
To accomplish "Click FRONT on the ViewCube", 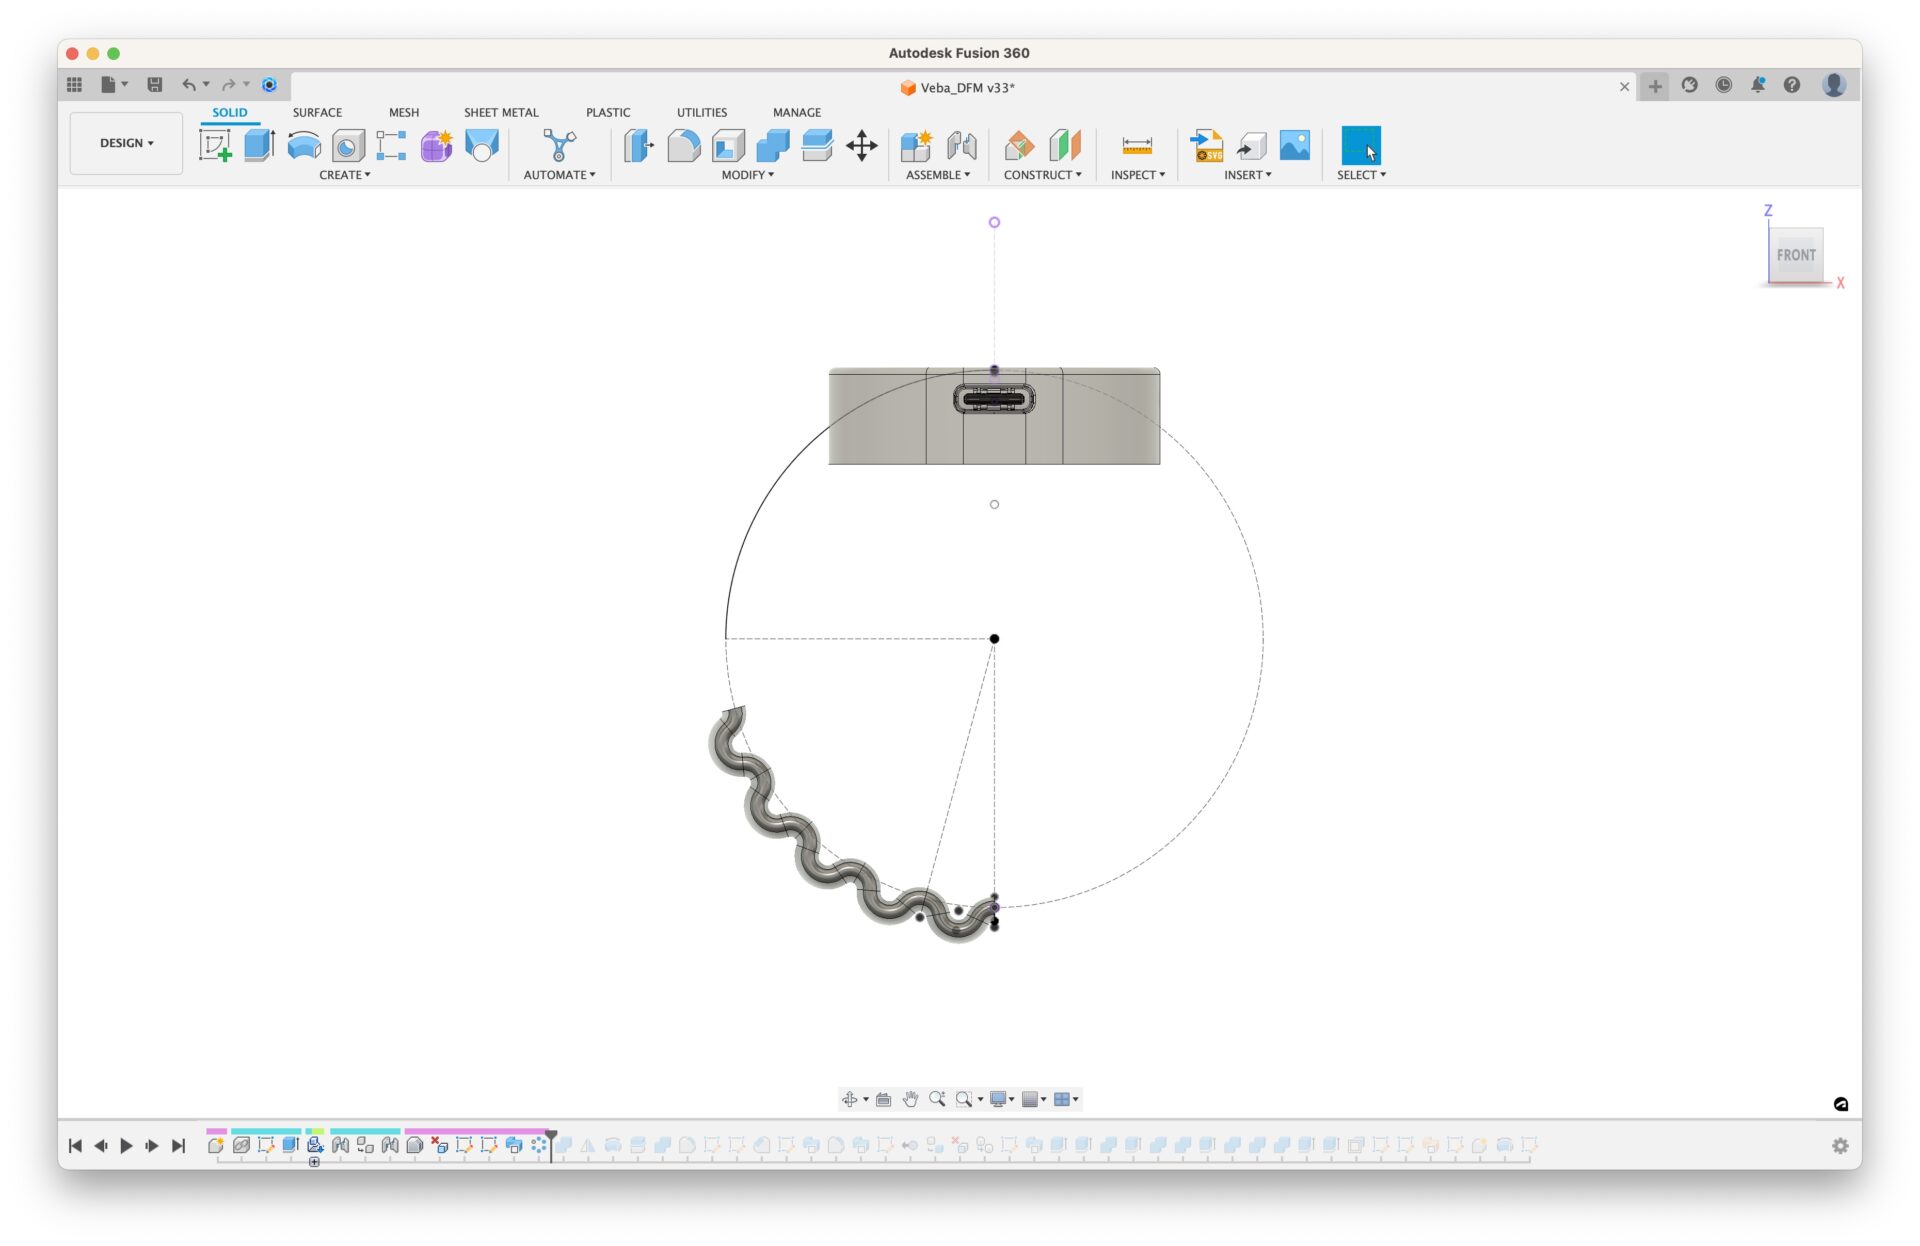I will [x=1796, y=255].
